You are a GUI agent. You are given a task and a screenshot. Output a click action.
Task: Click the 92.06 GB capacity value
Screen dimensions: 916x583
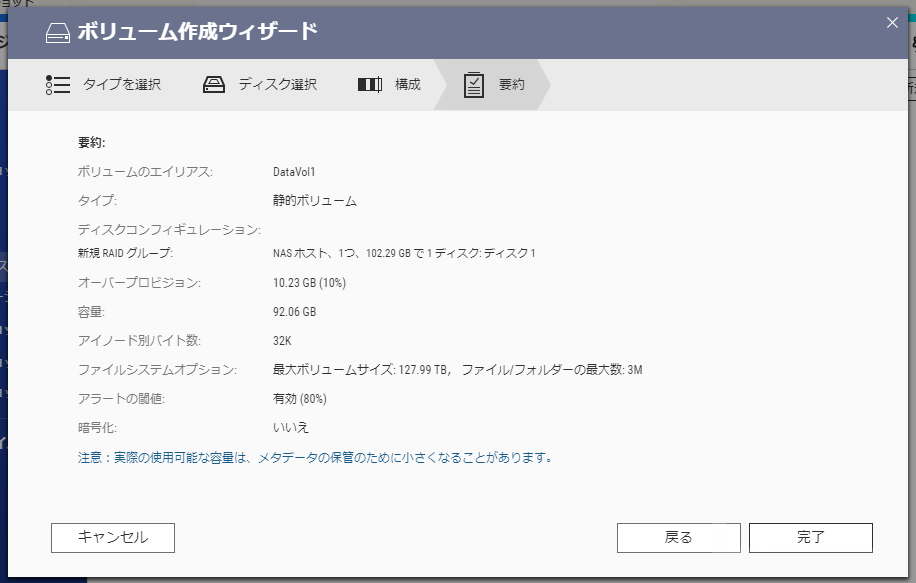(294, 311)
